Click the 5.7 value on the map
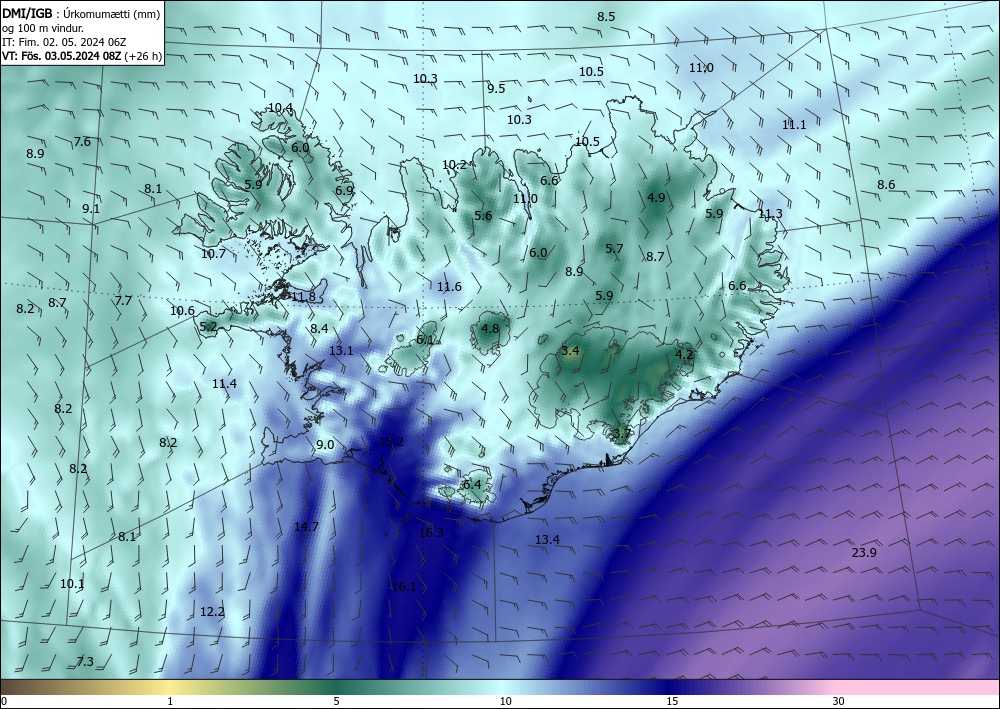The width and height of the screenshot is (1000, 709). point(614,249)
